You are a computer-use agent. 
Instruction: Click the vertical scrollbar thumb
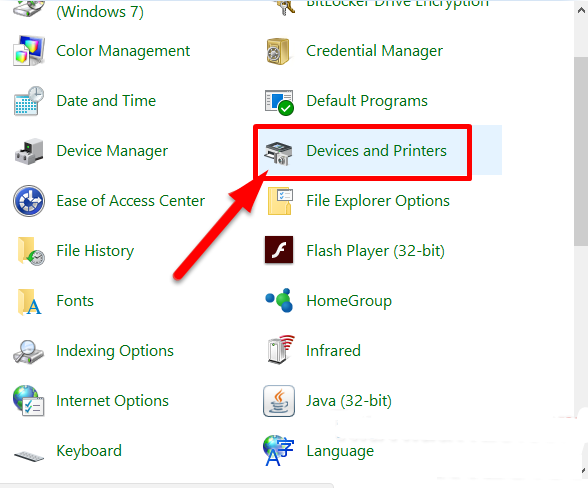(581, 152)
